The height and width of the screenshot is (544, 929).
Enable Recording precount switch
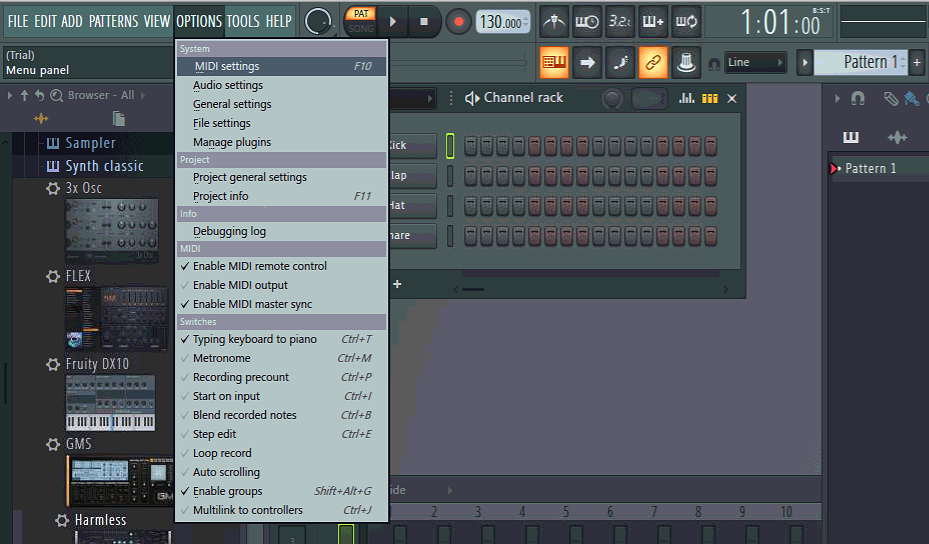(281, 377)
